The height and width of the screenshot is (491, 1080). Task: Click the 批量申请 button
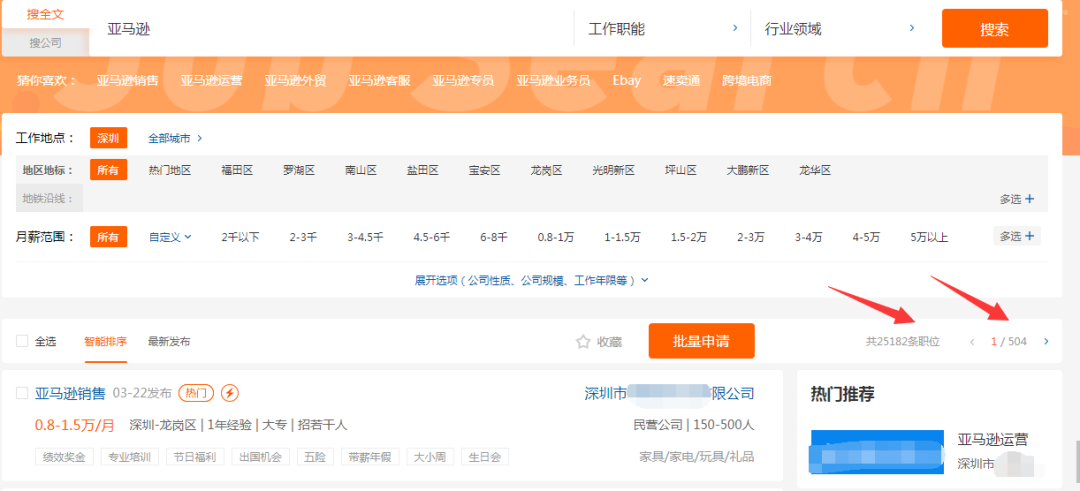pos(701,341)
